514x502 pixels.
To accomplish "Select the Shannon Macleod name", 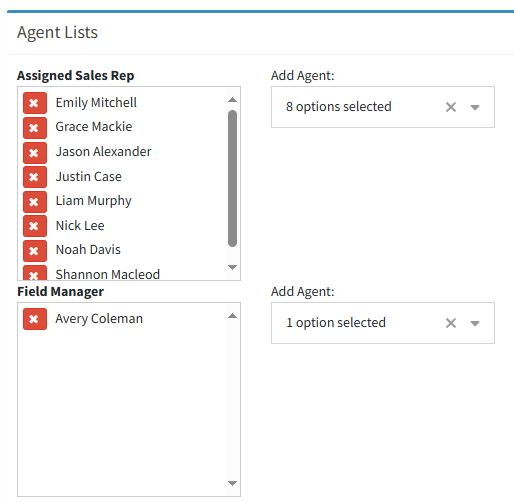I will pos(108,274).
